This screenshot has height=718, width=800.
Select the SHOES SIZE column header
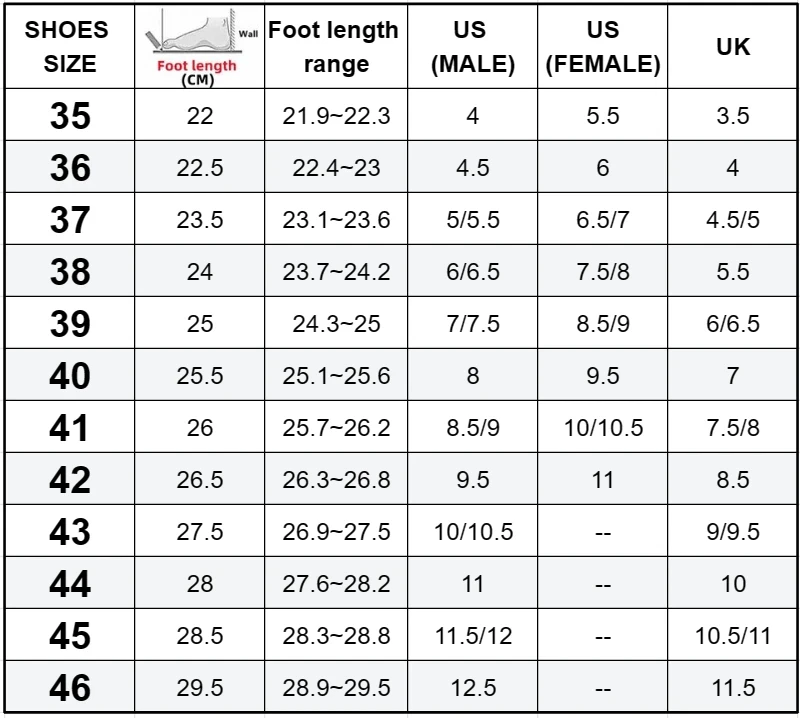pyautogui.click(x=69, y=47)
